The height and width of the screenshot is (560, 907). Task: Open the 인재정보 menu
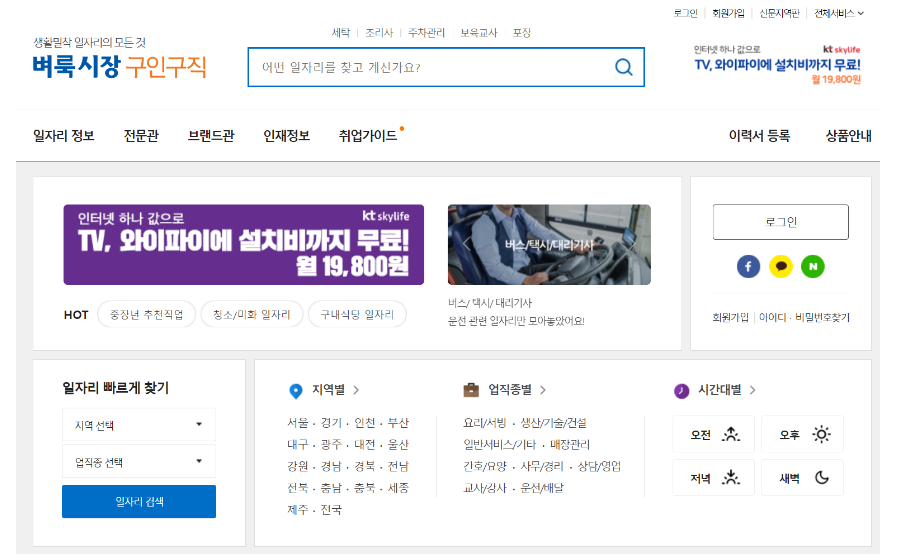pos(286,136)
